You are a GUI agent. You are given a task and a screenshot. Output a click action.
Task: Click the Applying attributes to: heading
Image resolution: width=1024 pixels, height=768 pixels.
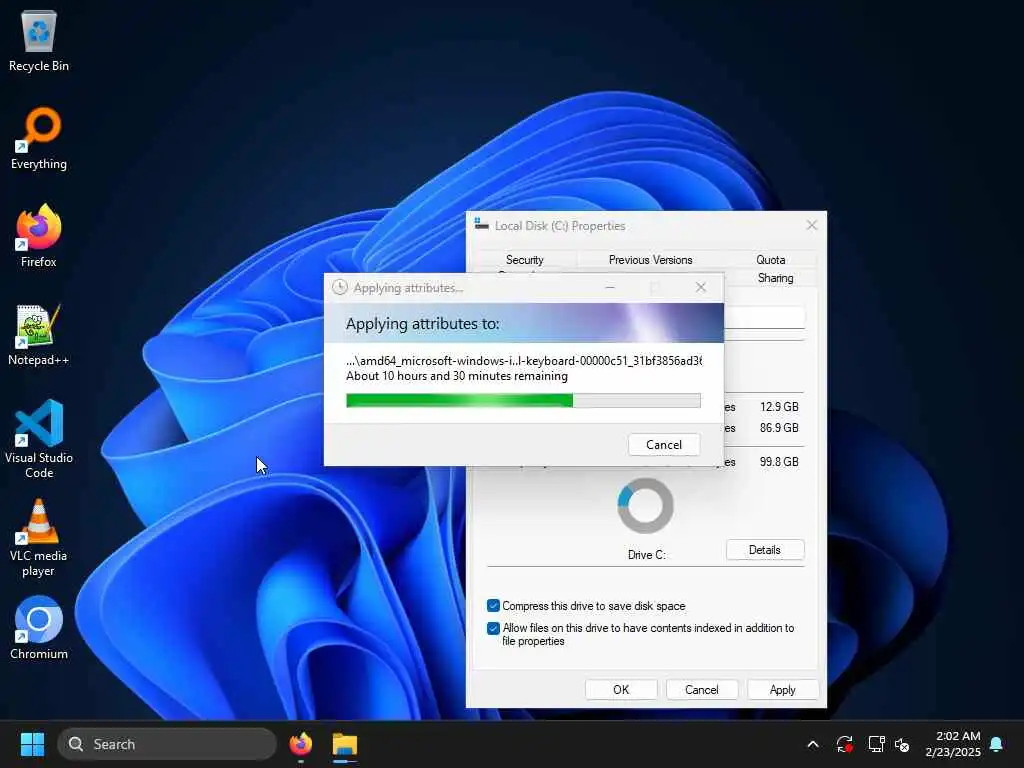(x=423, y=324)
